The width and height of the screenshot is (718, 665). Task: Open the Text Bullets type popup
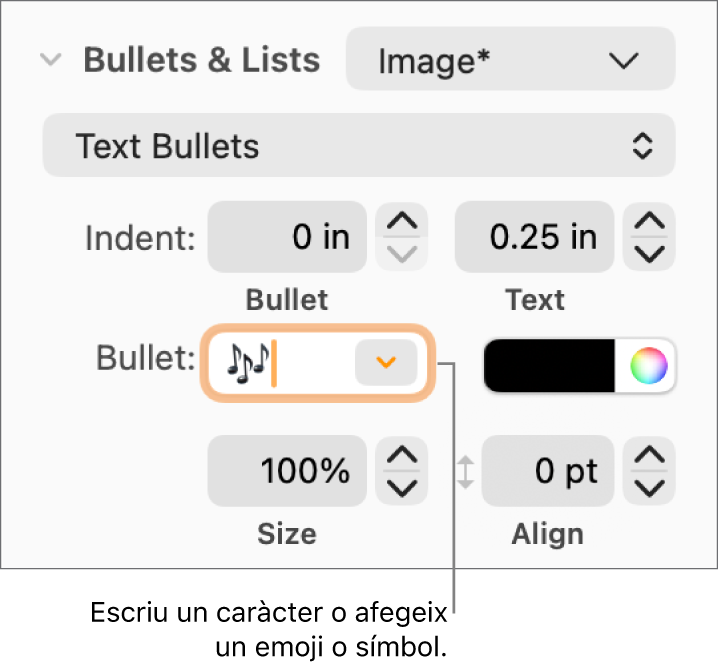tap(358, 147)
